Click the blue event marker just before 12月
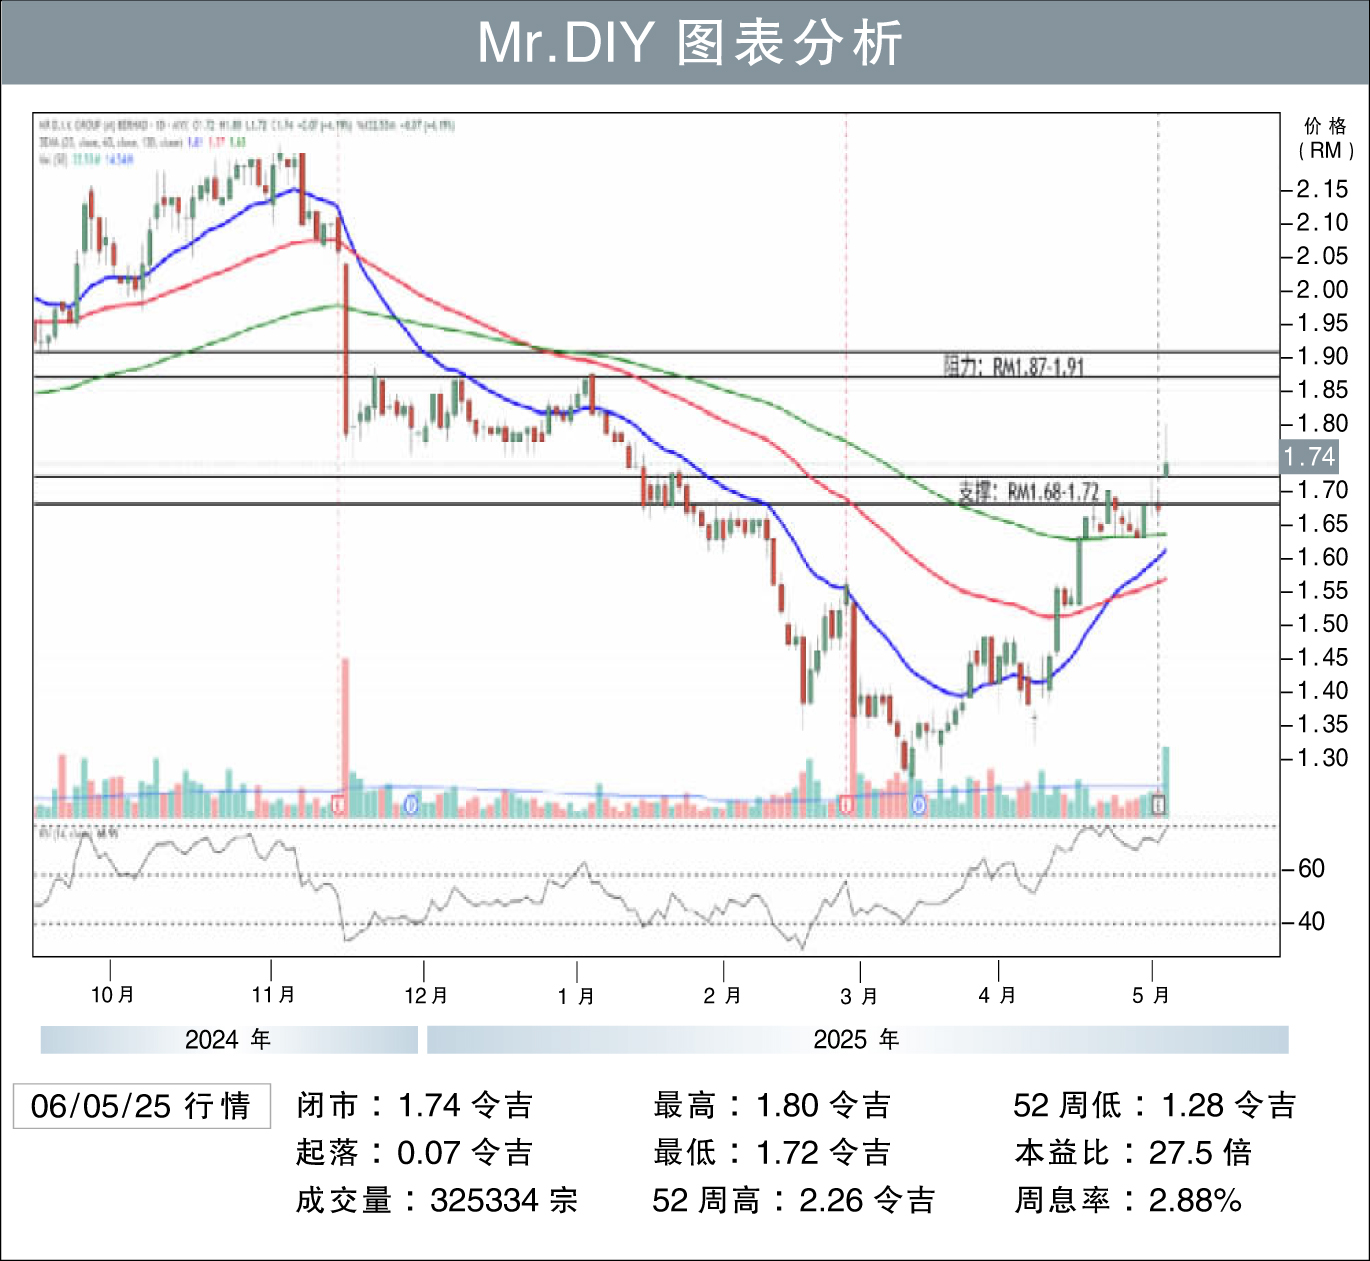Screen dimensions: 1370x1261 click(410, 804)
